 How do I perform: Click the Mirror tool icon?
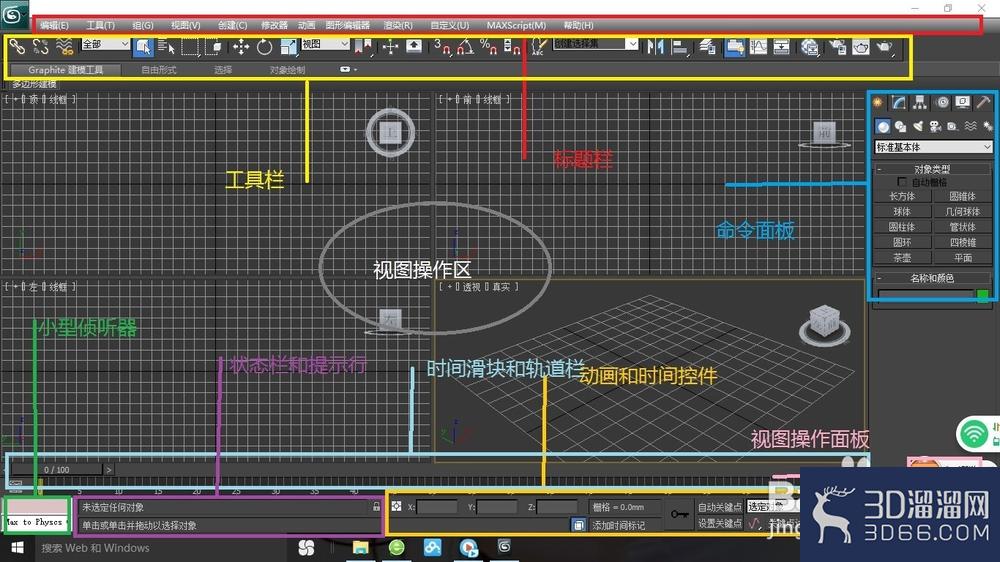(x=655, y=47)
